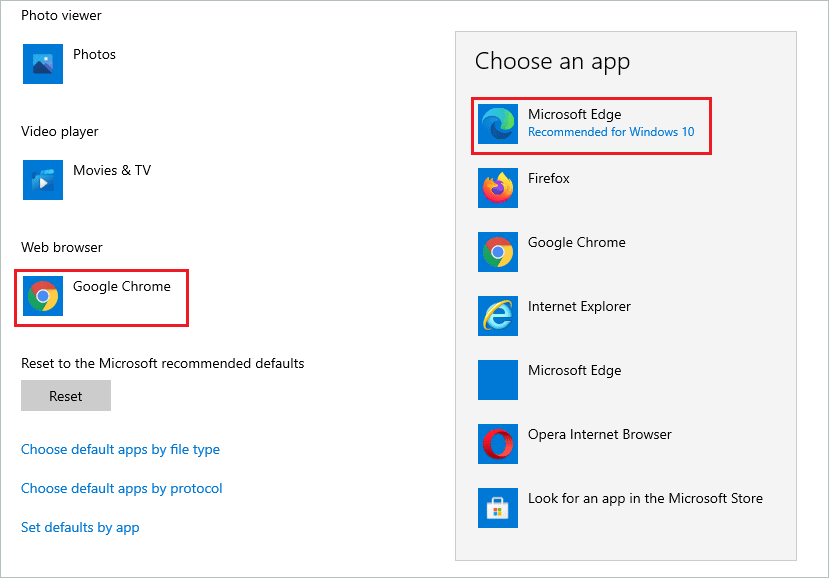Click the Internet Explorer icon
Image resolution: width=829 pixels, height=578 pixels.
click(497, 316)
